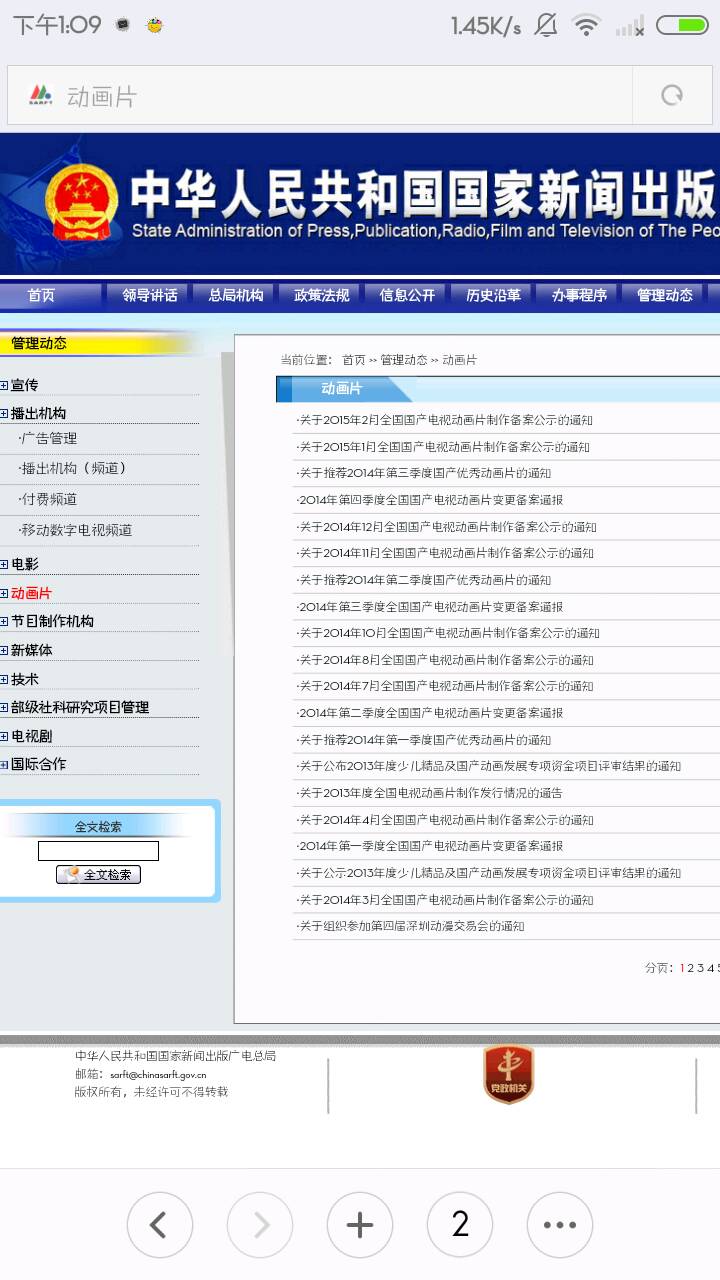Go to 首页 in the navigation bar
The width and height of the screenshot is (720, 1280).
(x=41, y=295)
